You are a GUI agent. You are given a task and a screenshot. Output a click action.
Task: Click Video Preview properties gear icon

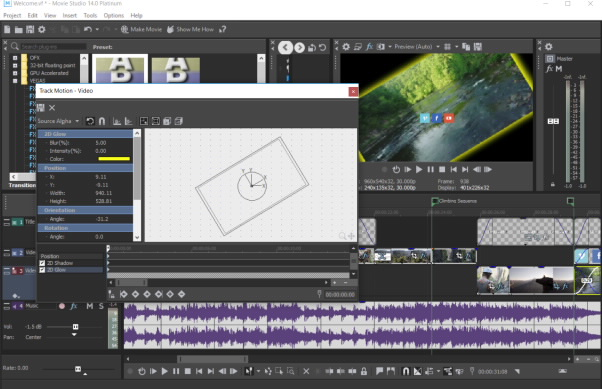point(346,46)
